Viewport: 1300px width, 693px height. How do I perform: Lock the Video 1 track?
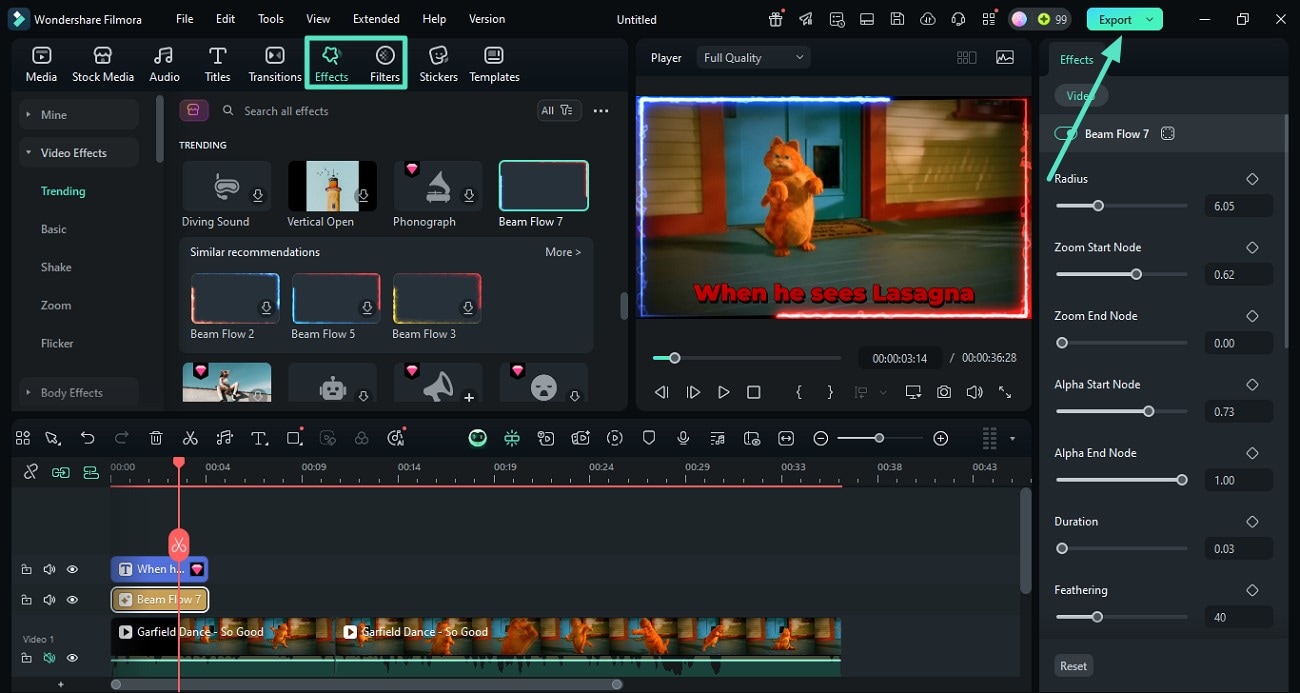(x=26, y=658)
